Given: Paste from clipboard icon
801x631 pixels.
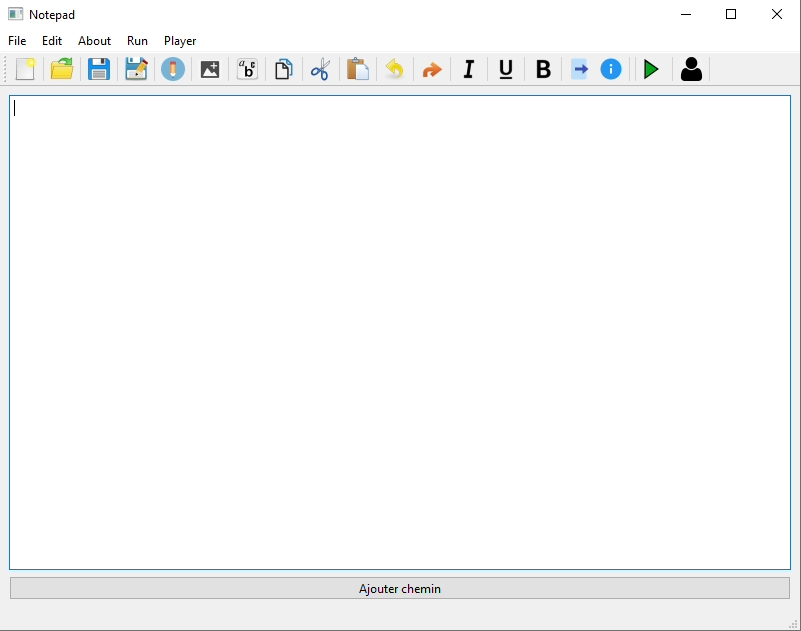Looking at the screenshot, I should point(357,69).
